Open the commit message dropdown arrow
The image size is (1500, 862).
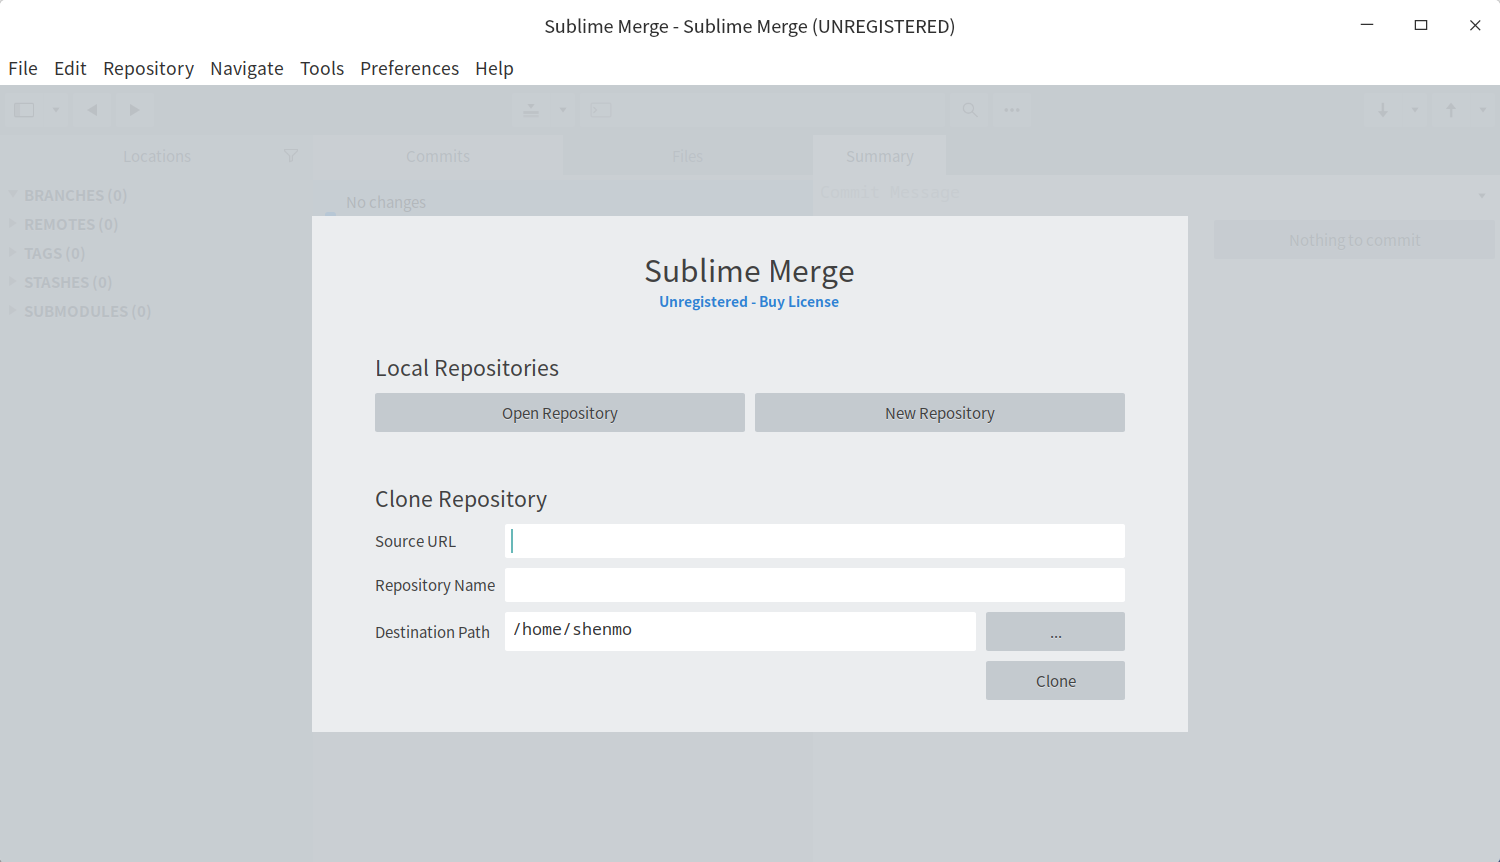pos(1482,195)
